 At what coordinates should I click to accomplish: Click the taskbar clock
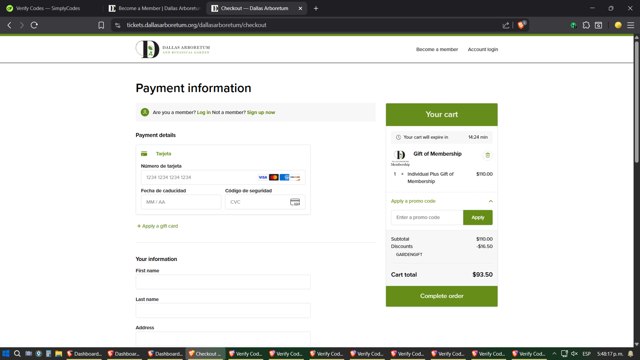[x=610, y=354]
